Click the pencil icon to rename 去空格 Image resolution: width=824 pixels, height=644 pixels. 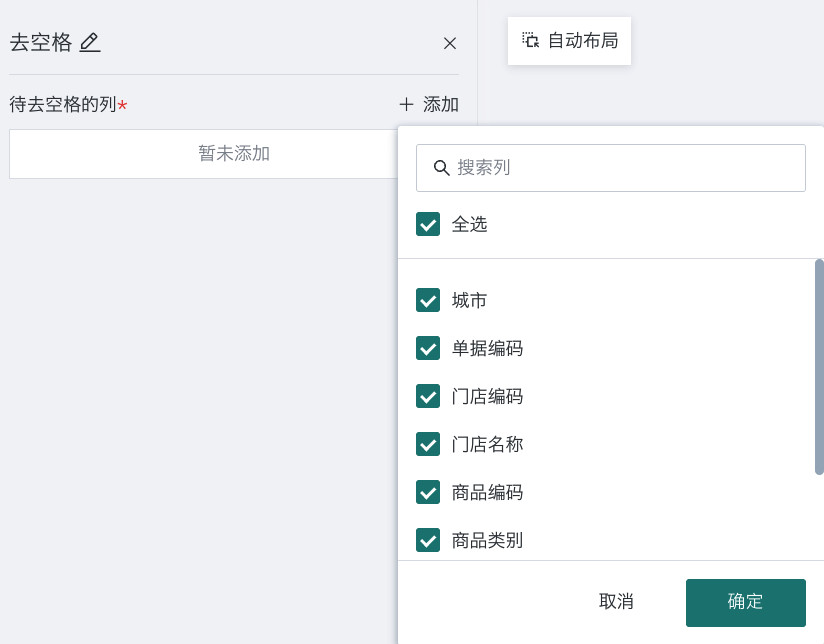90,42
